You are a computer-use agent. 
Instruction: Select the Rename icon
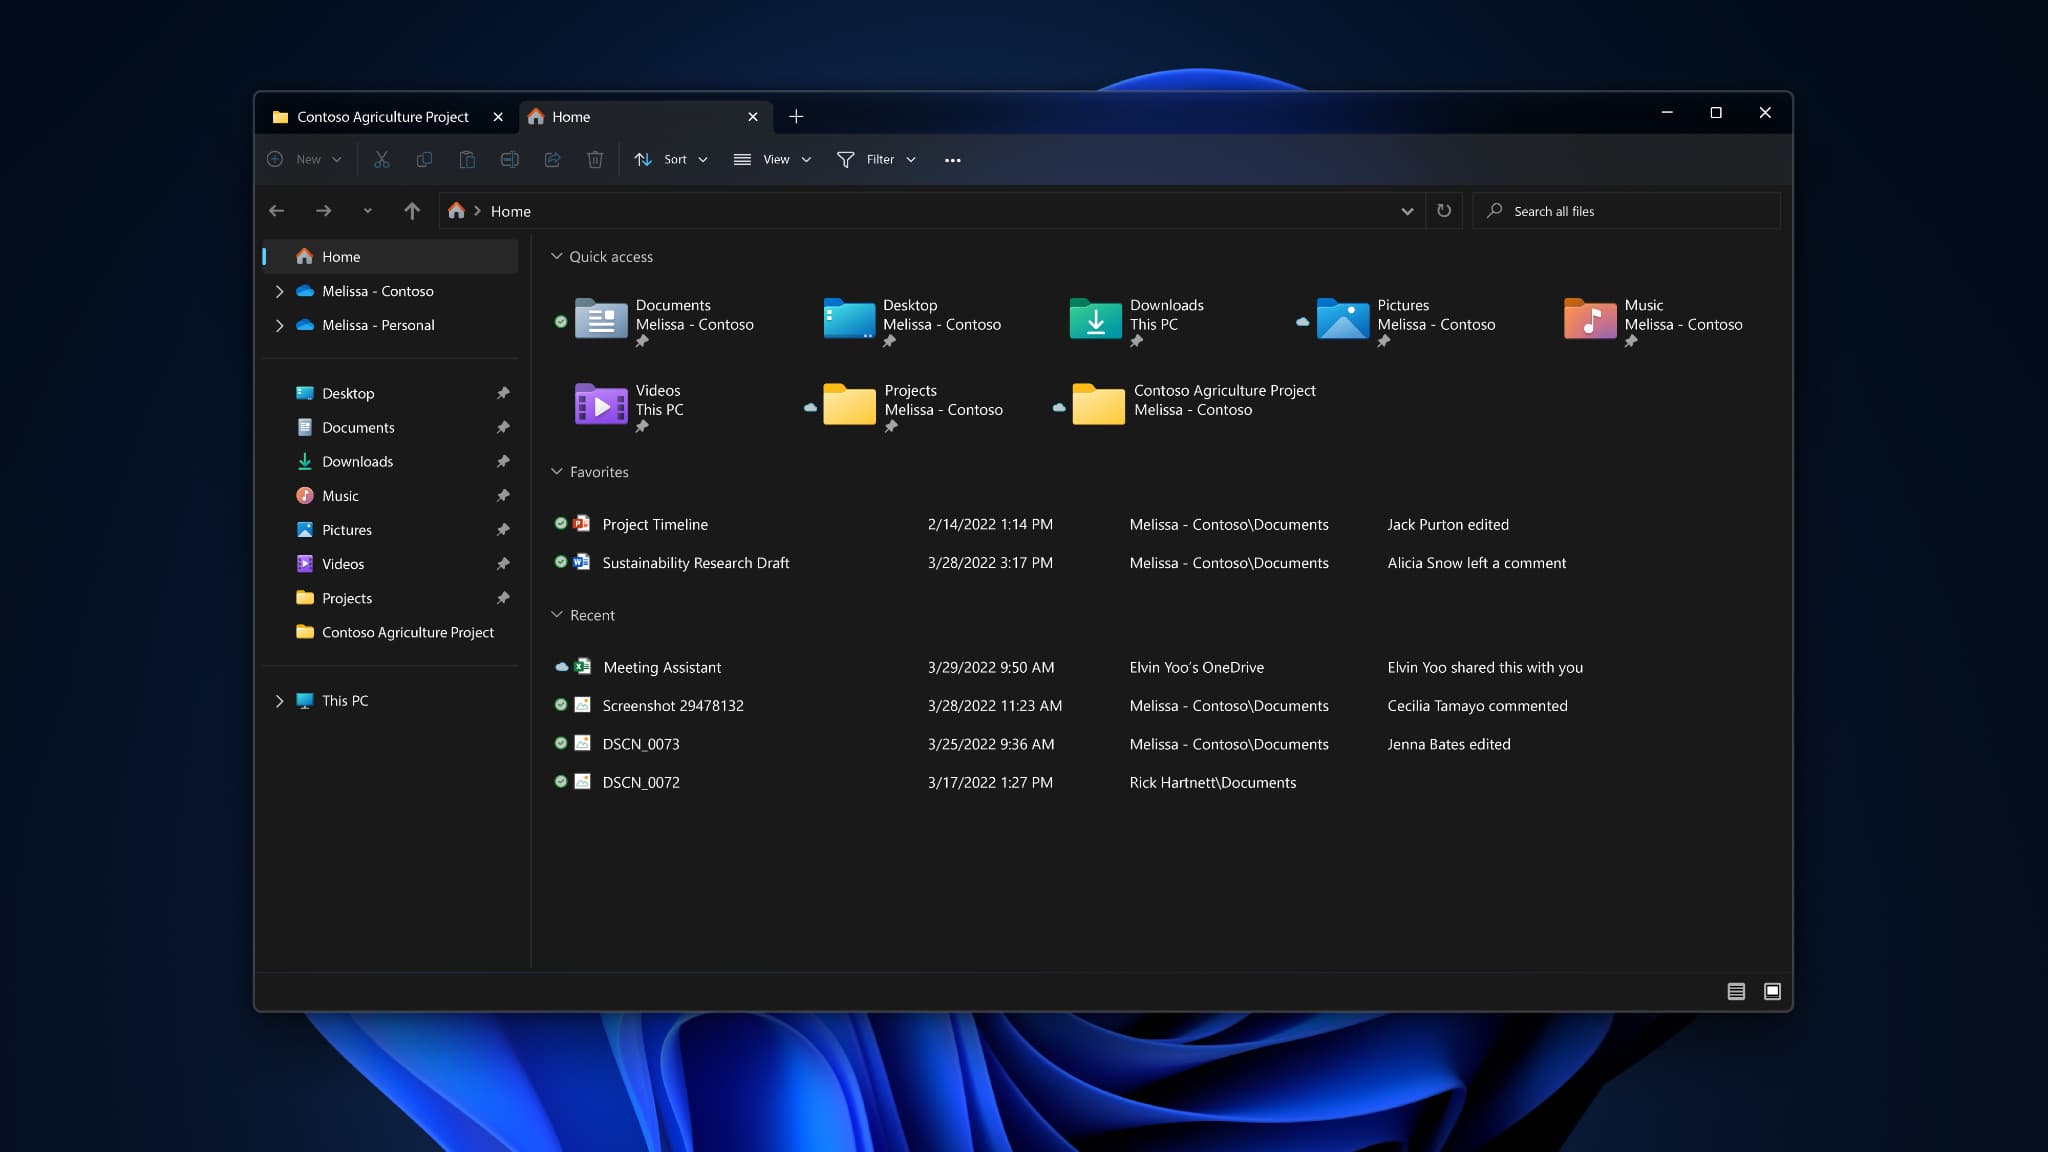[510, 159]
